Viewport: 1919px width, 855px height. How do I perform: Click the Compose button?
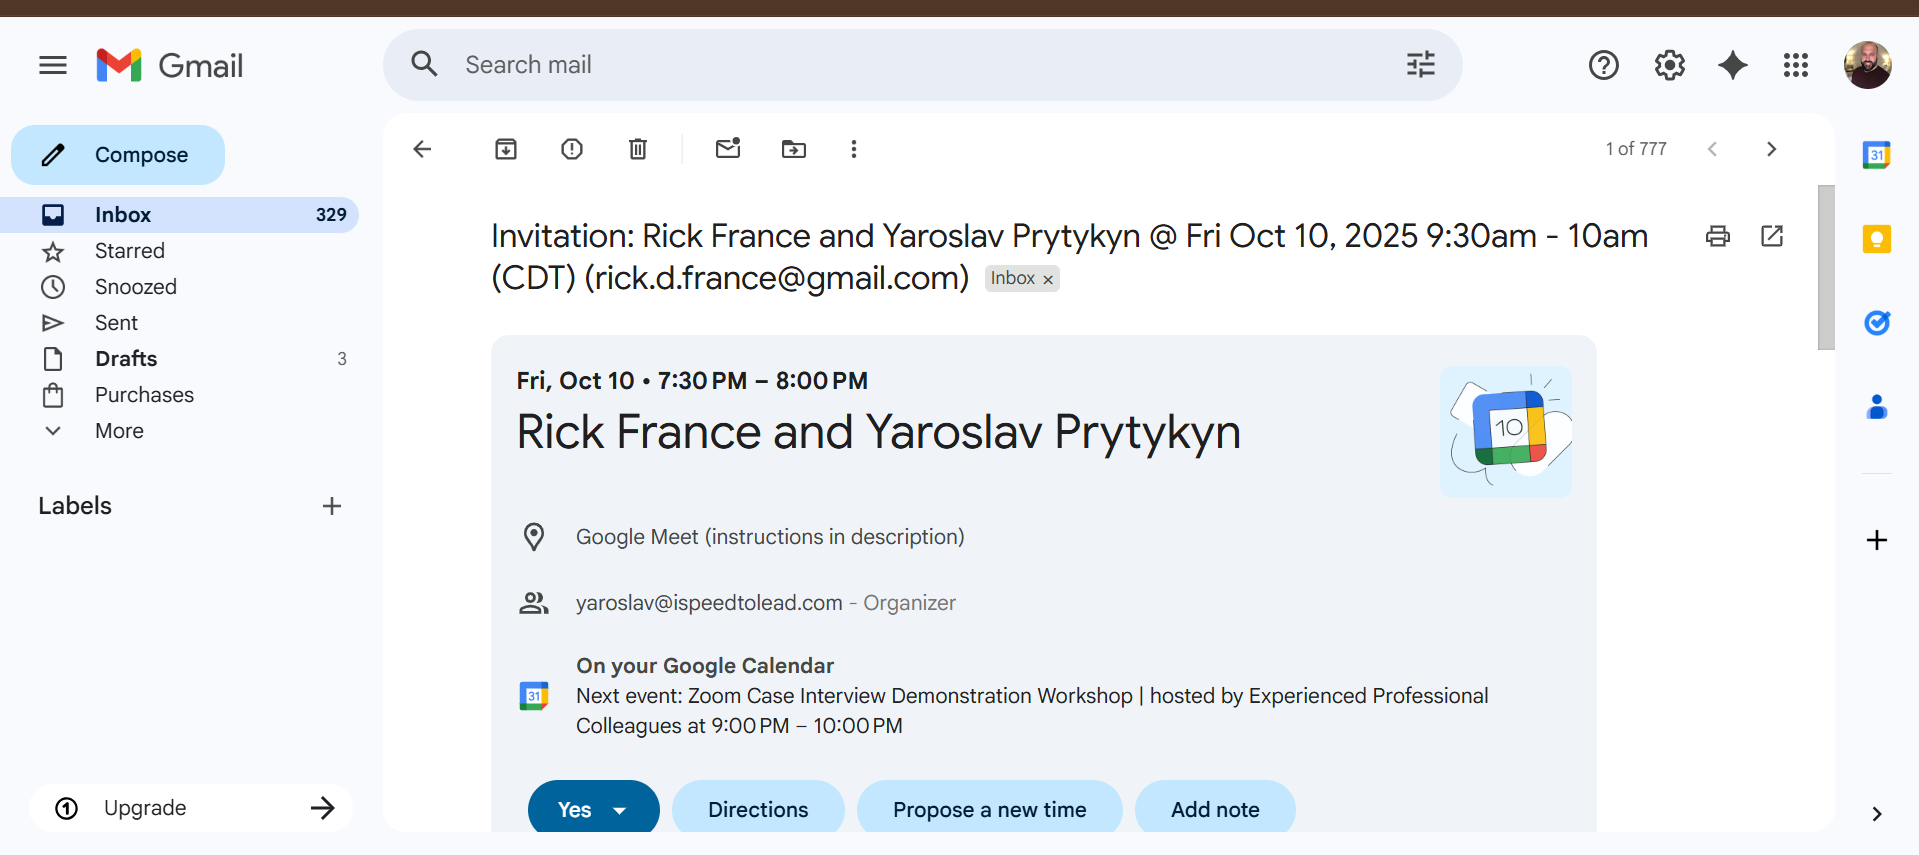(x=118, y=155)
